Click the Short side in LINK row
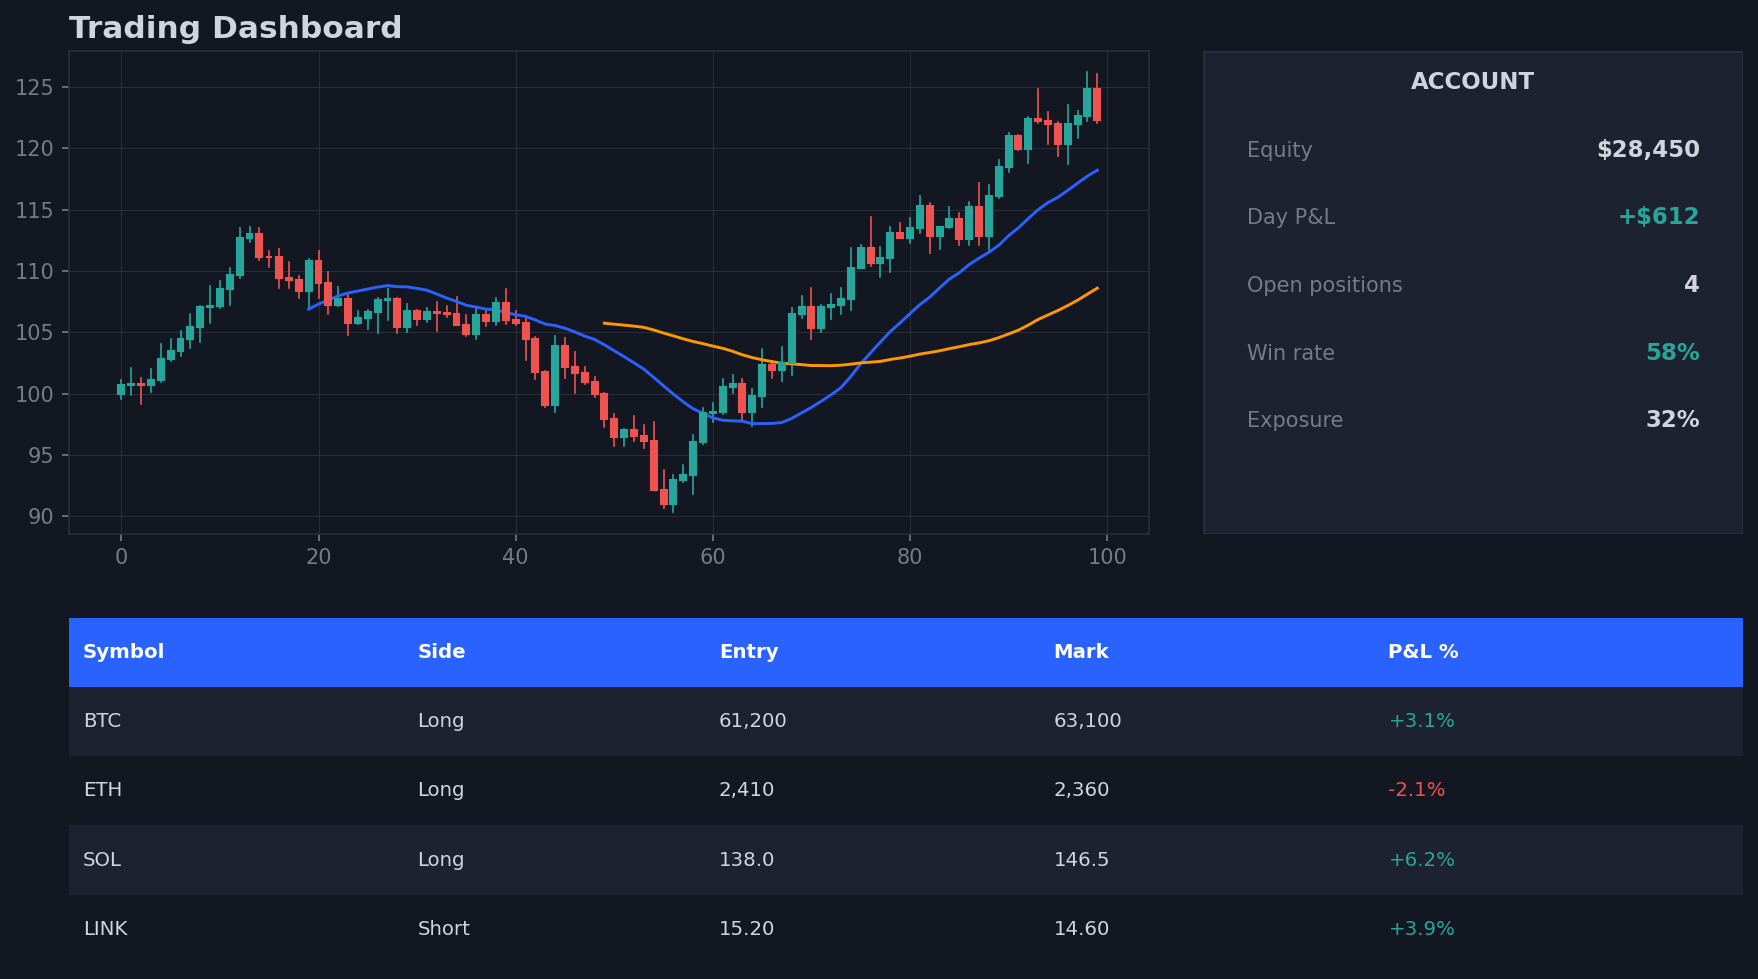 443,929
